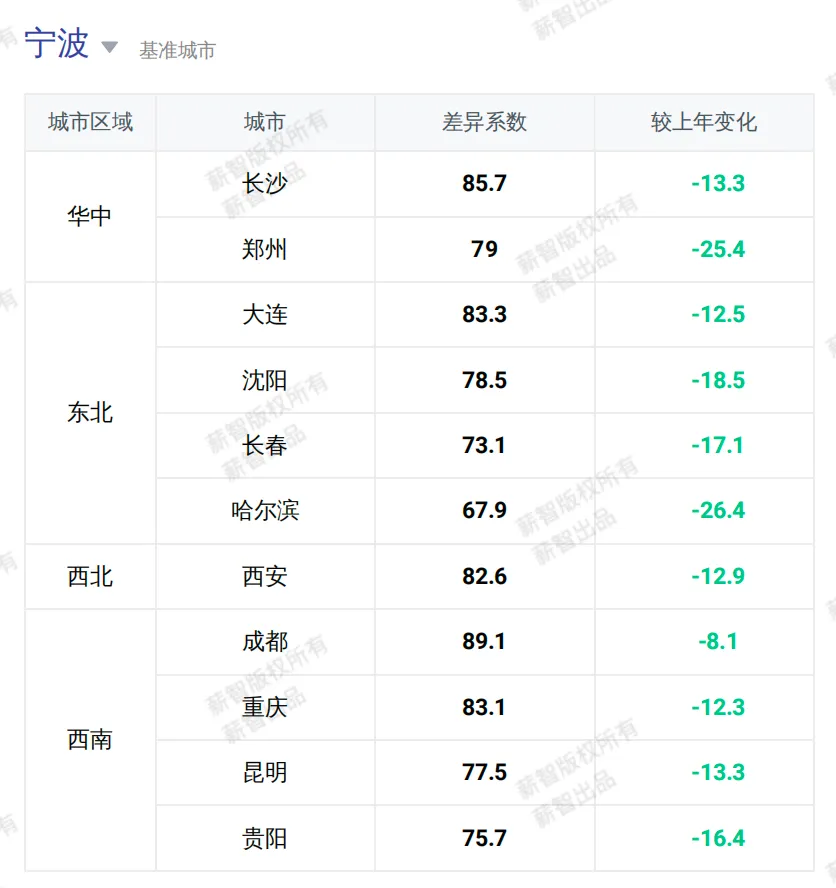The image size is (836, 888).
Task: Click the 较上年变化 column header
Action: pyautogui.click(x=704, y=122)
